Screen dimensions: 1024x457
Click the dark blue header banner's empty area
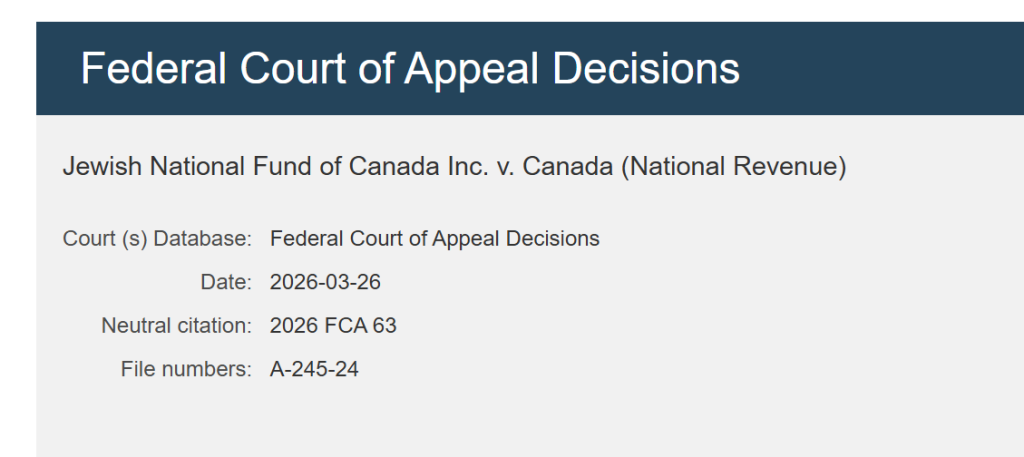[x=880, y=68]
